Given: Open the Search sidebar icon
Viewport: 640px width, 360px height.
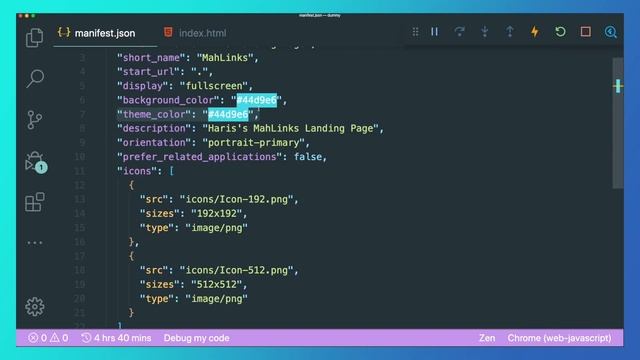Looking at the screenshot, I should click(35, 79).
